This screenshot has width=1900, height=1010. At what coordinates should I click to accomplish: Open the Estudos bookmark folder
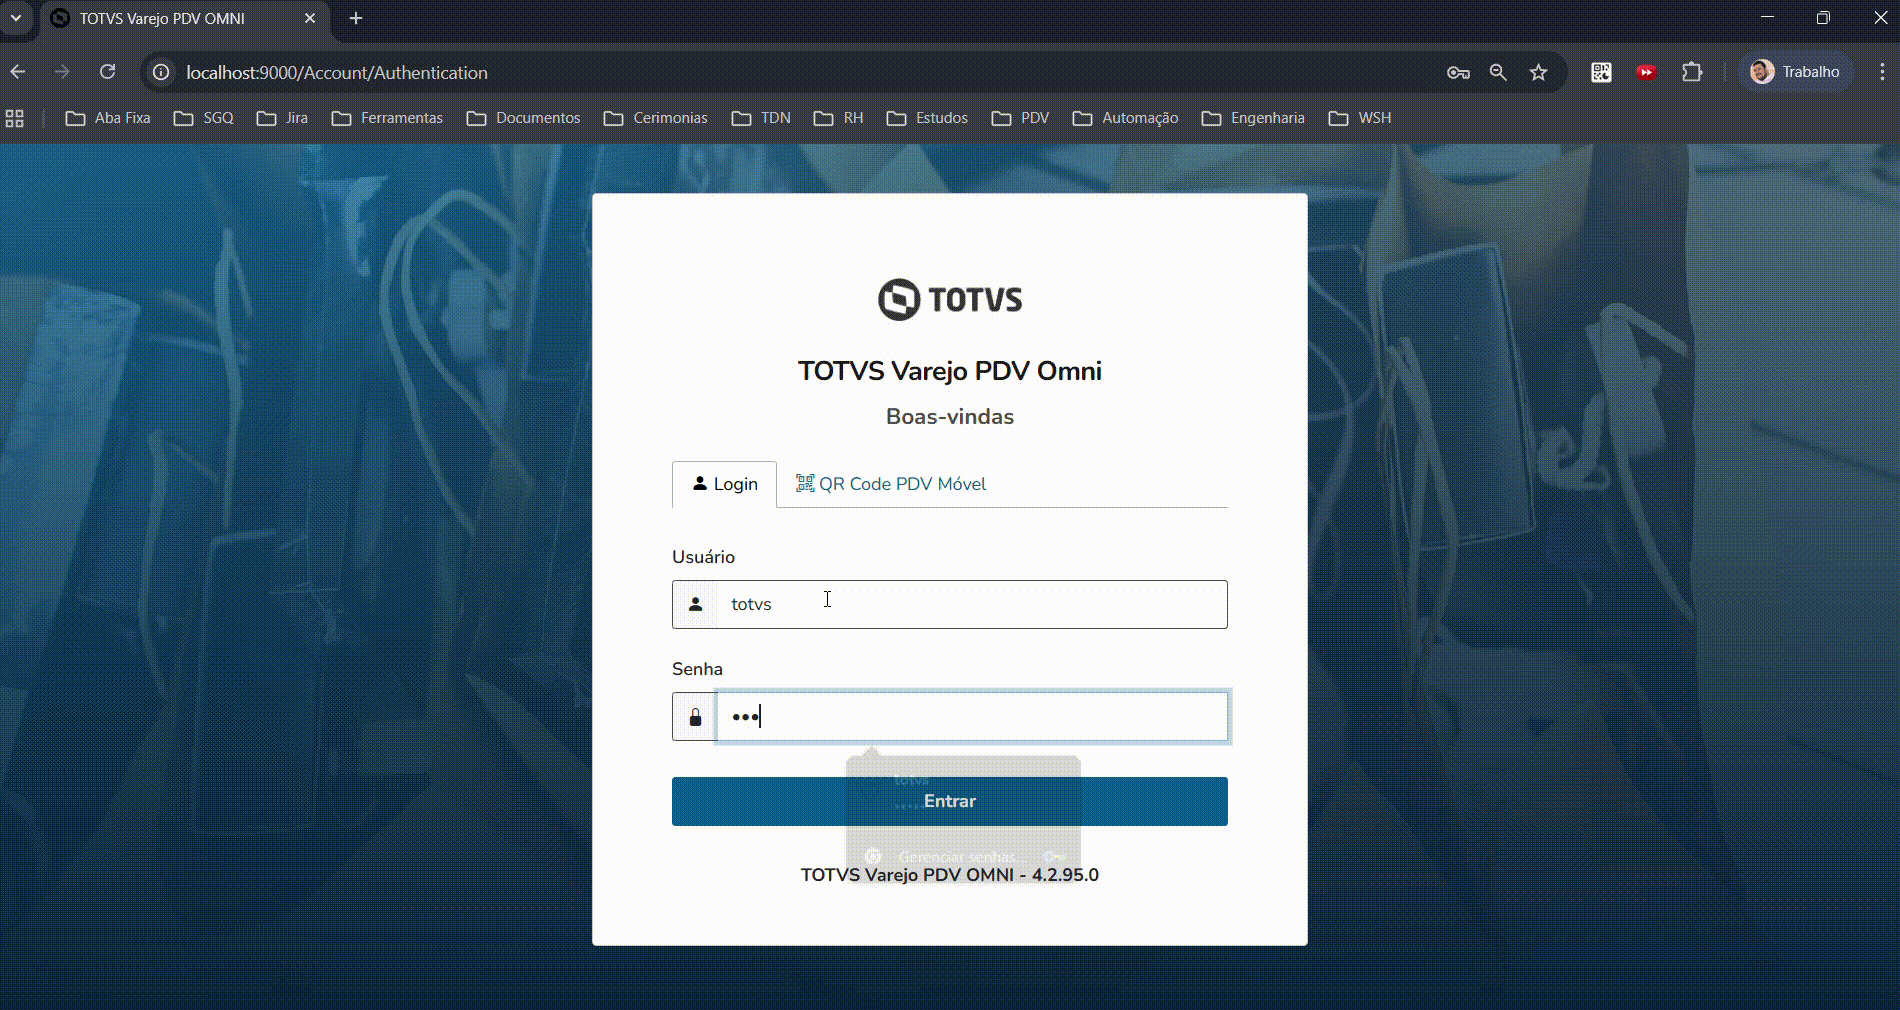927,118
